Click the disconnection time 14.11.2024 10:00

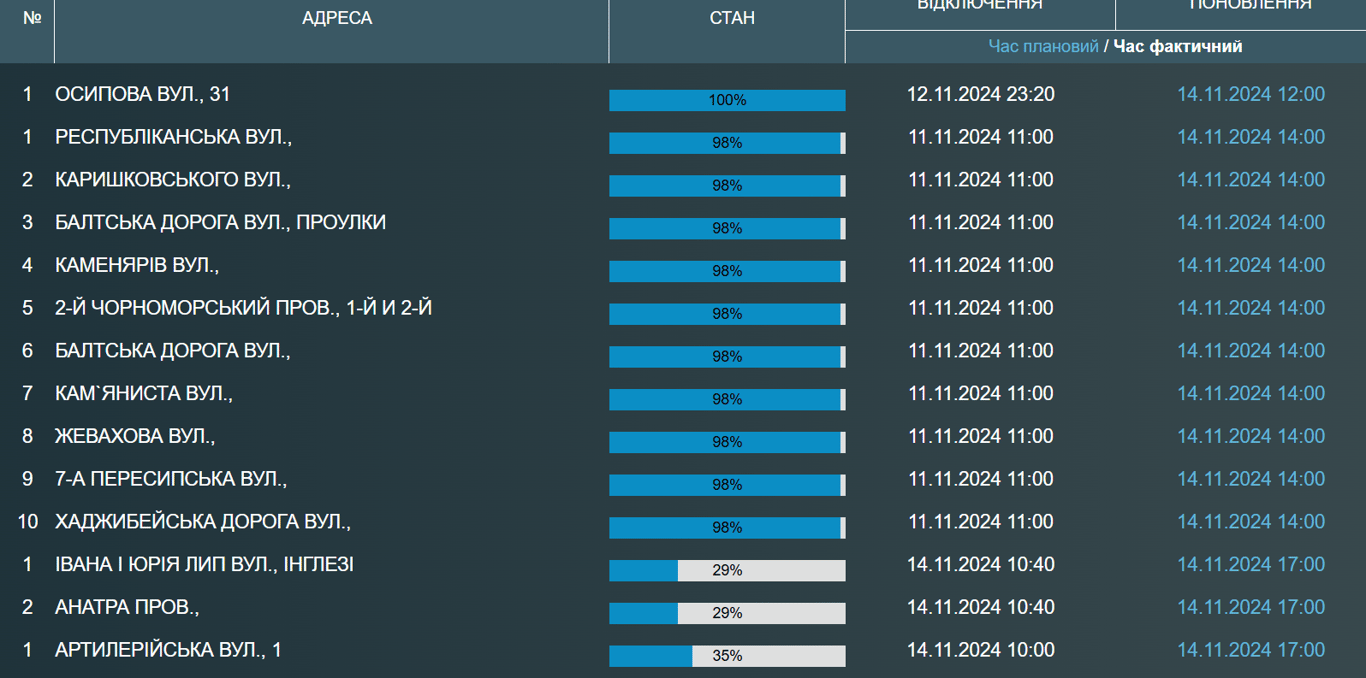tap(980, 650)
